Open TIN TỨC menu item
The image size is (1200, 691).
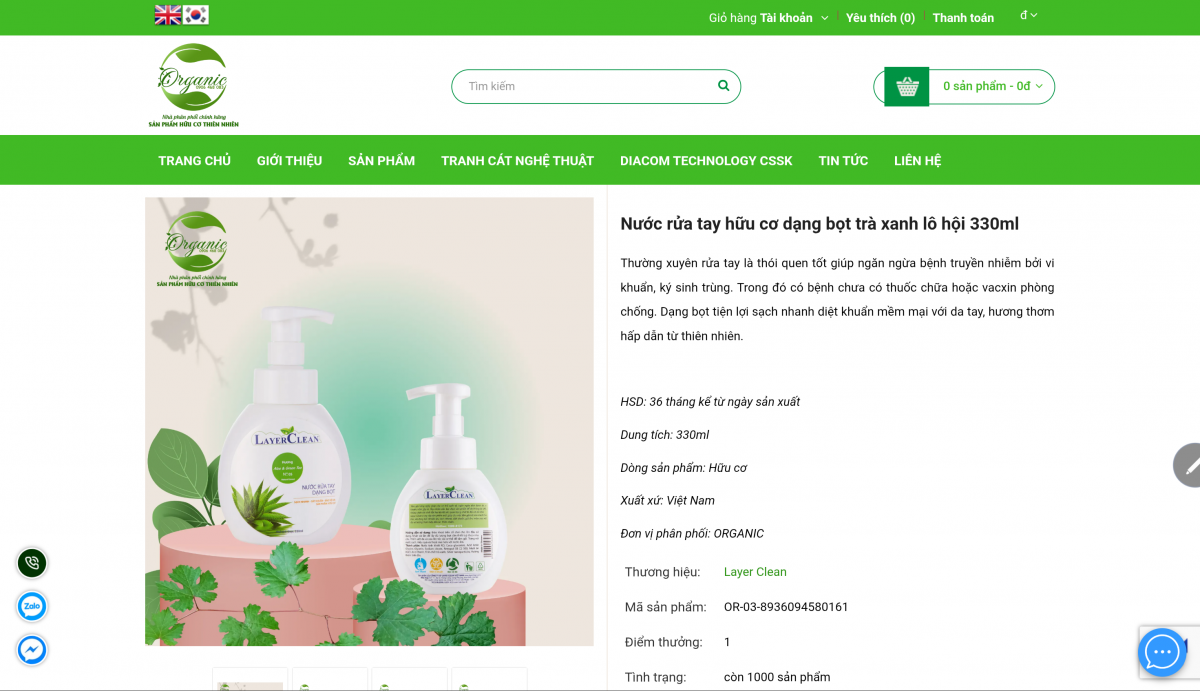[x=843, y=160]
